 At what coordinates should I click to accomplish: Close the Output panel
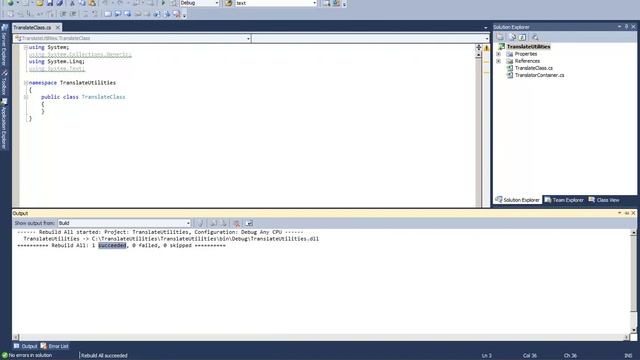click(633, 213)
